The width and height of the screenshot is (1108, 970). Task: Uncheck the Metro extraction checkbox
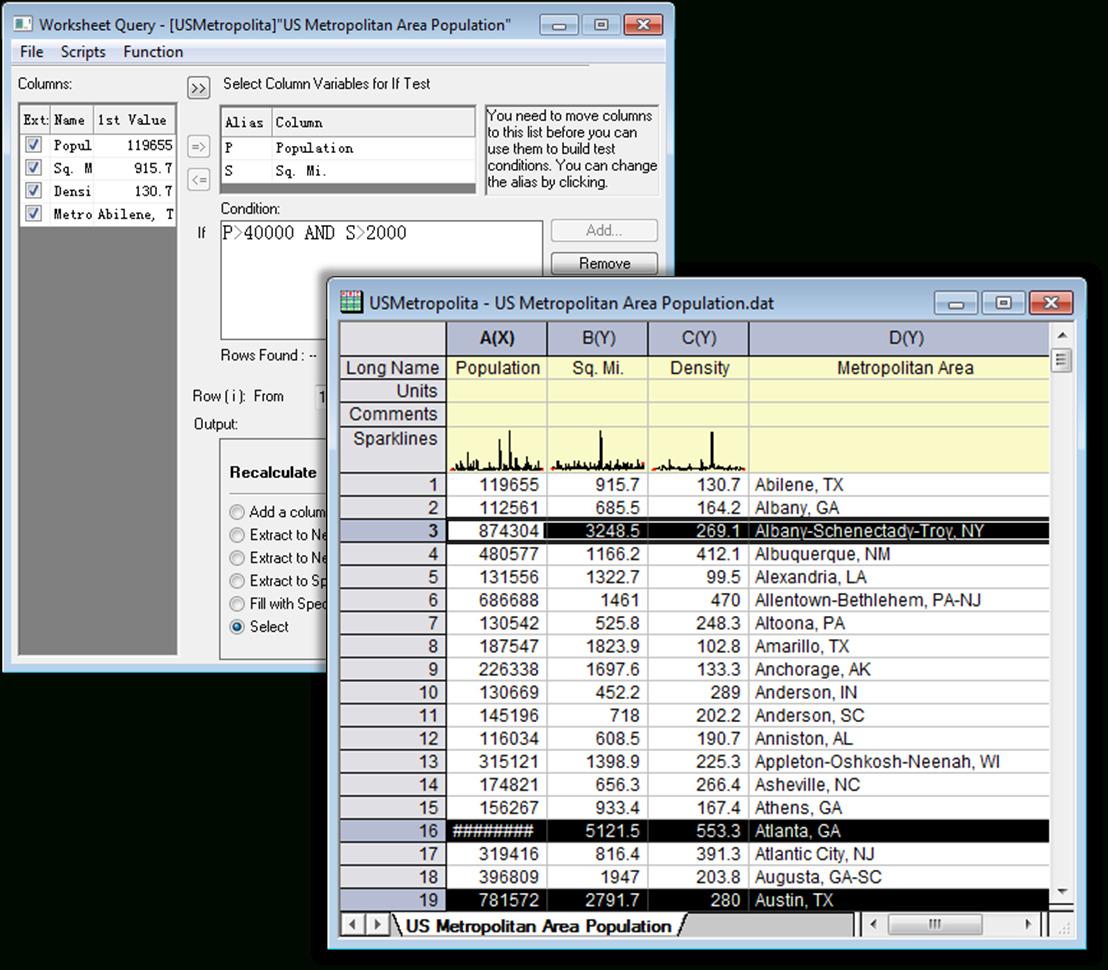click(31, 213)
